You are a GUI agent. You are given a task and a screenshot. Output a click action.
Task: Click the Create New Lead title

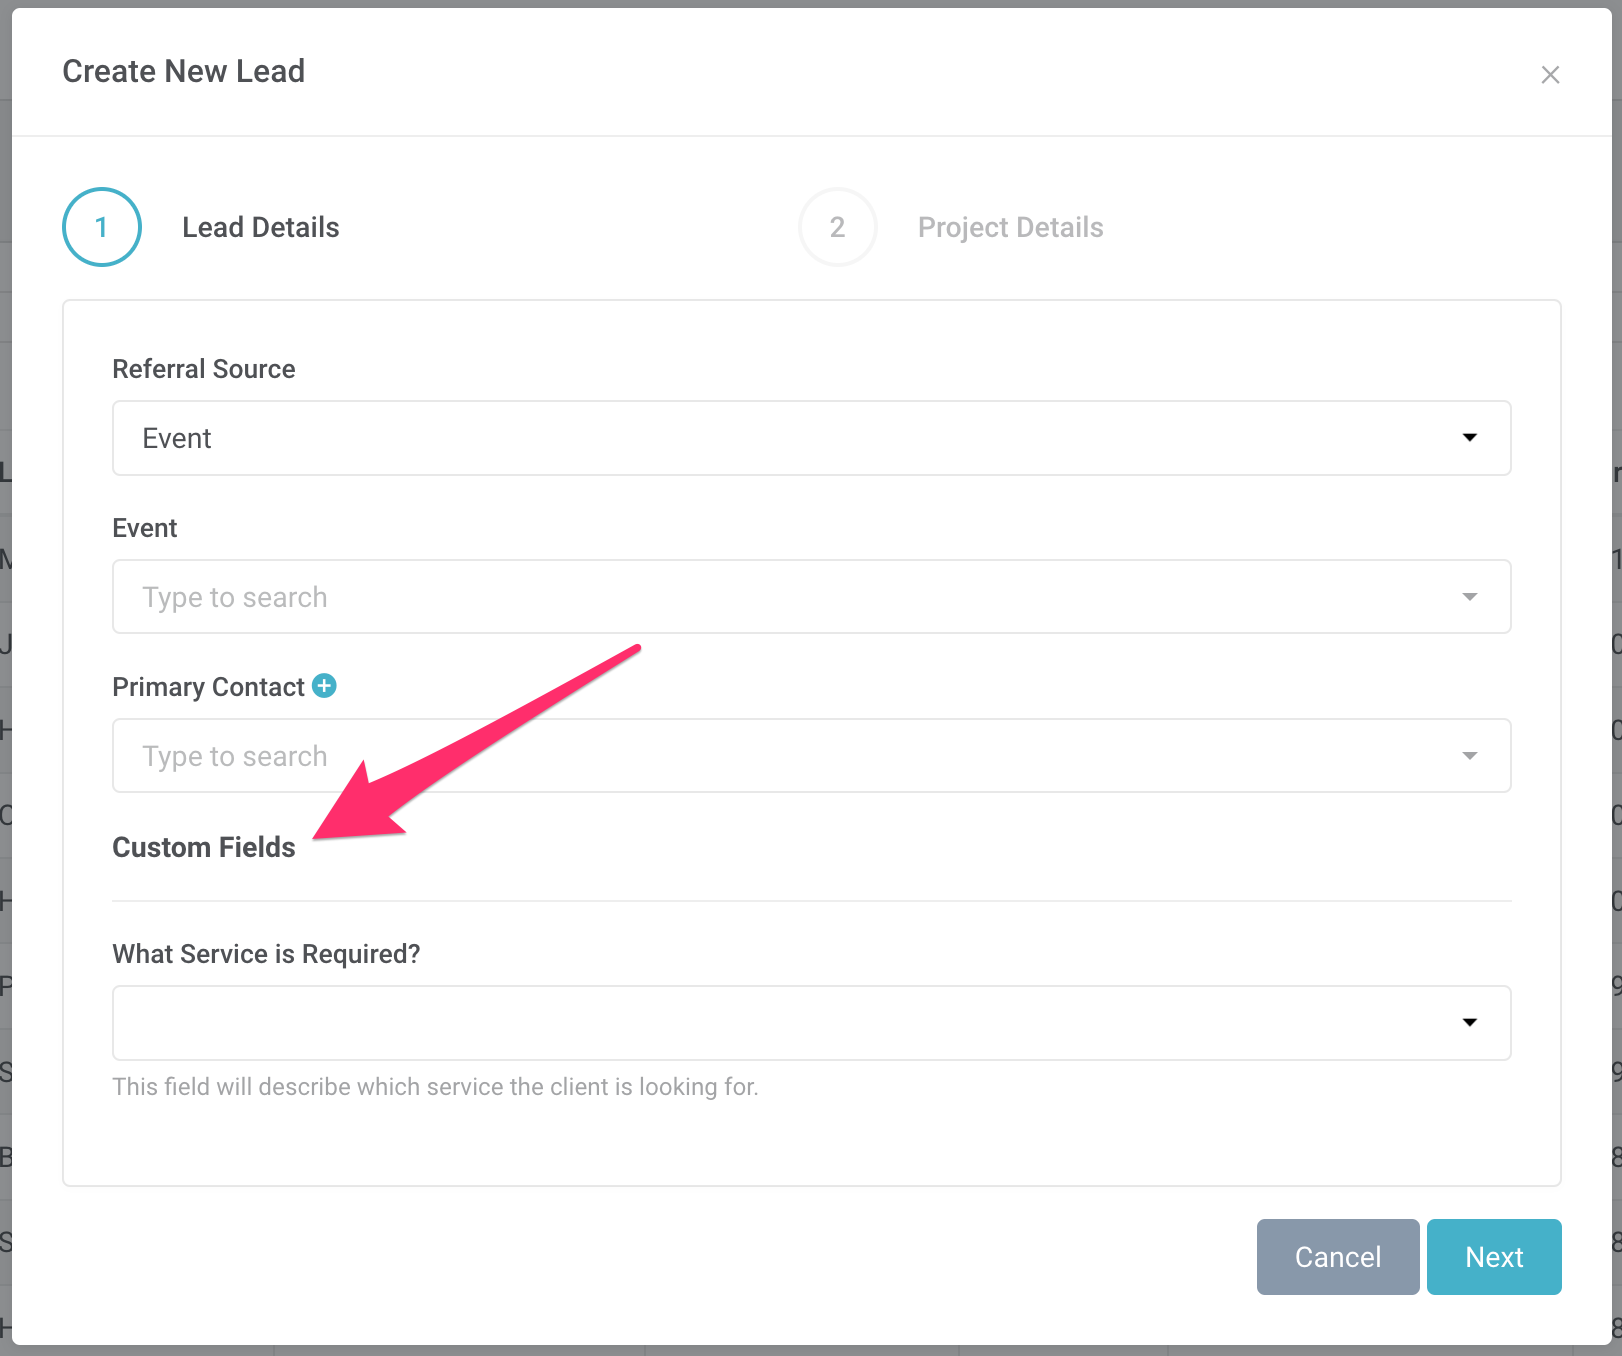(x=184, y=71)
